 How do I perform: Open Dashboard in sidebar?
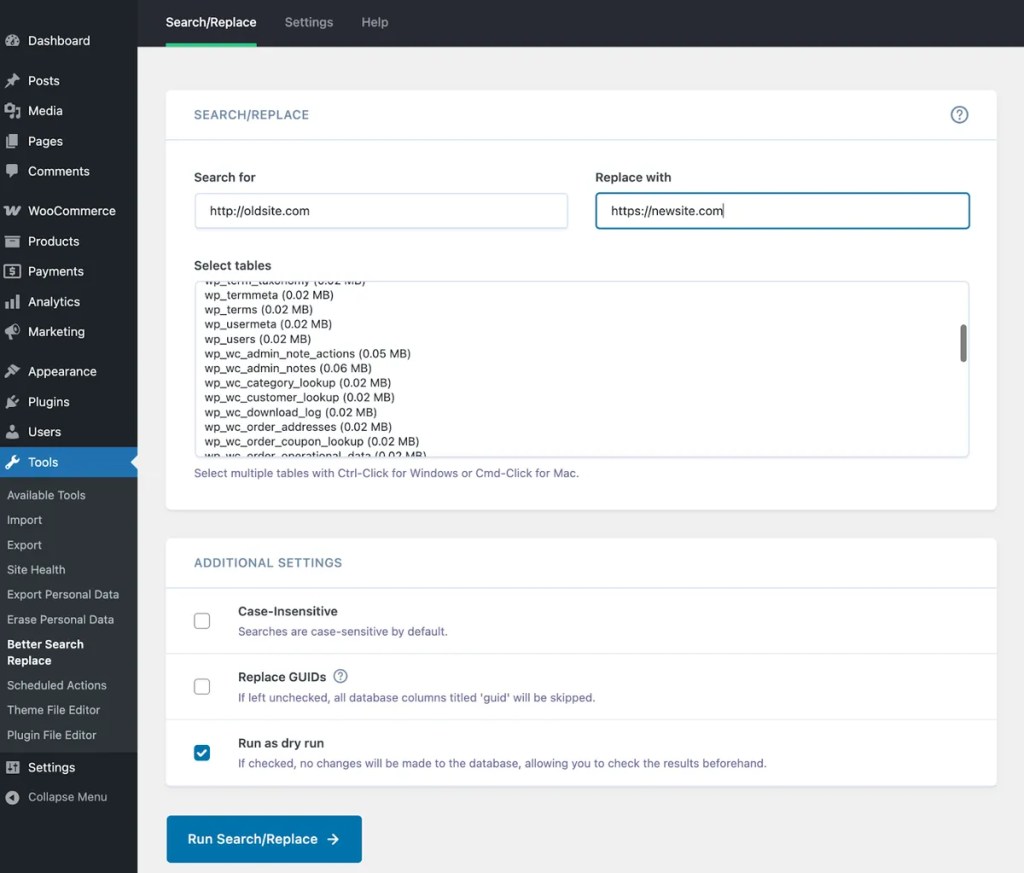click(x=59, y=40)
